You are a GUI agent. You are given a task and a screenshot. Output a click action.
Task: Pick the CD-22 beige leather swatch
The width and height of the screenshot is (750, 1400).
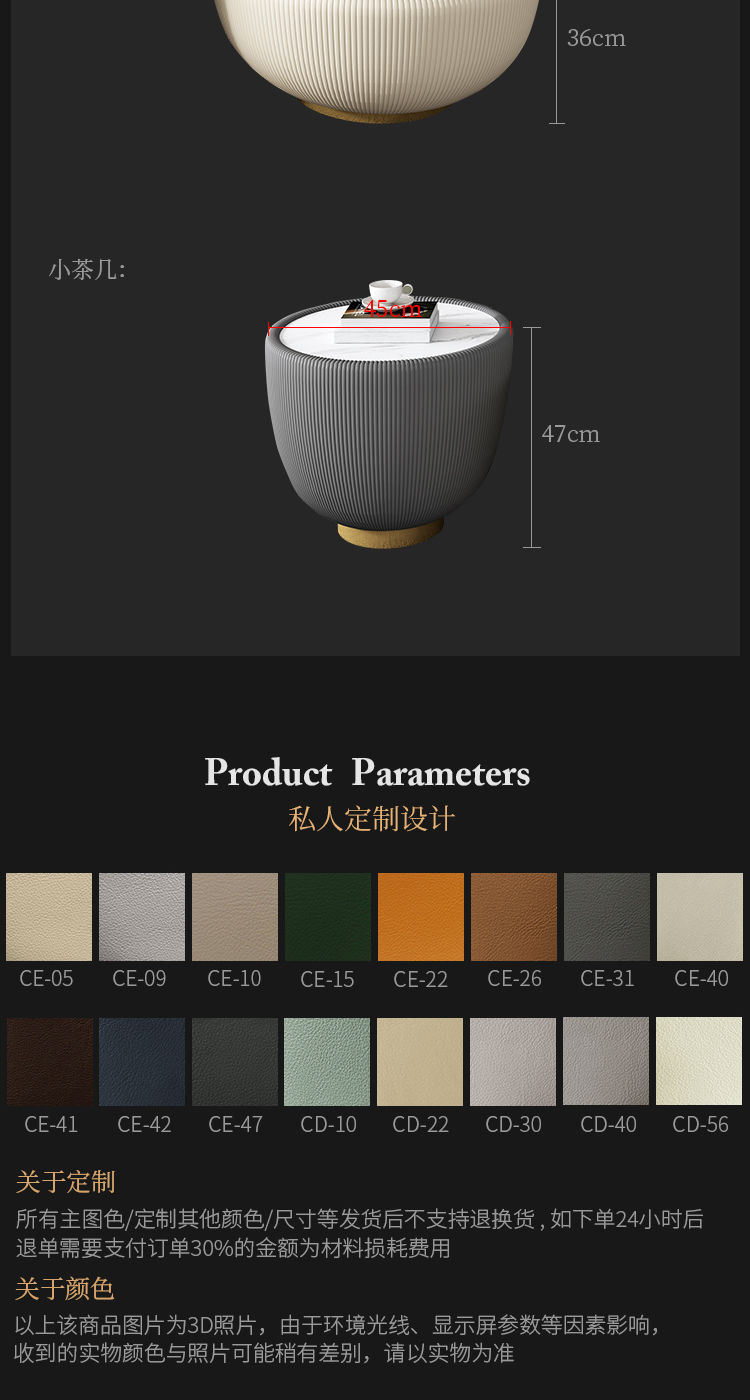(420, 1062)
